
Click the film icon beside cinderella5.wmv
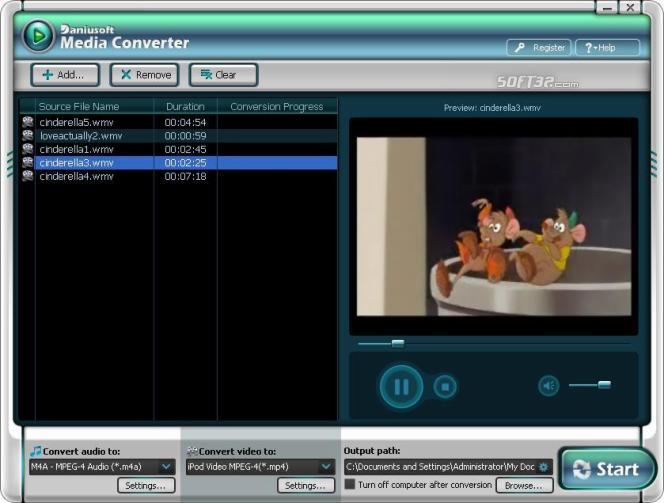coord(28,122)
